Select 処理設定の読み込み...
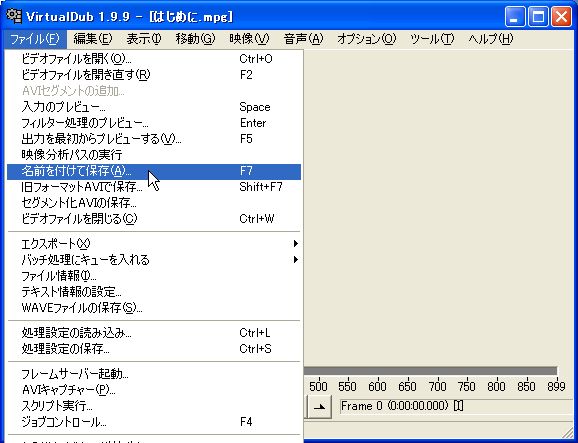Viewport: 578px width, 443px height. (154, 333)
